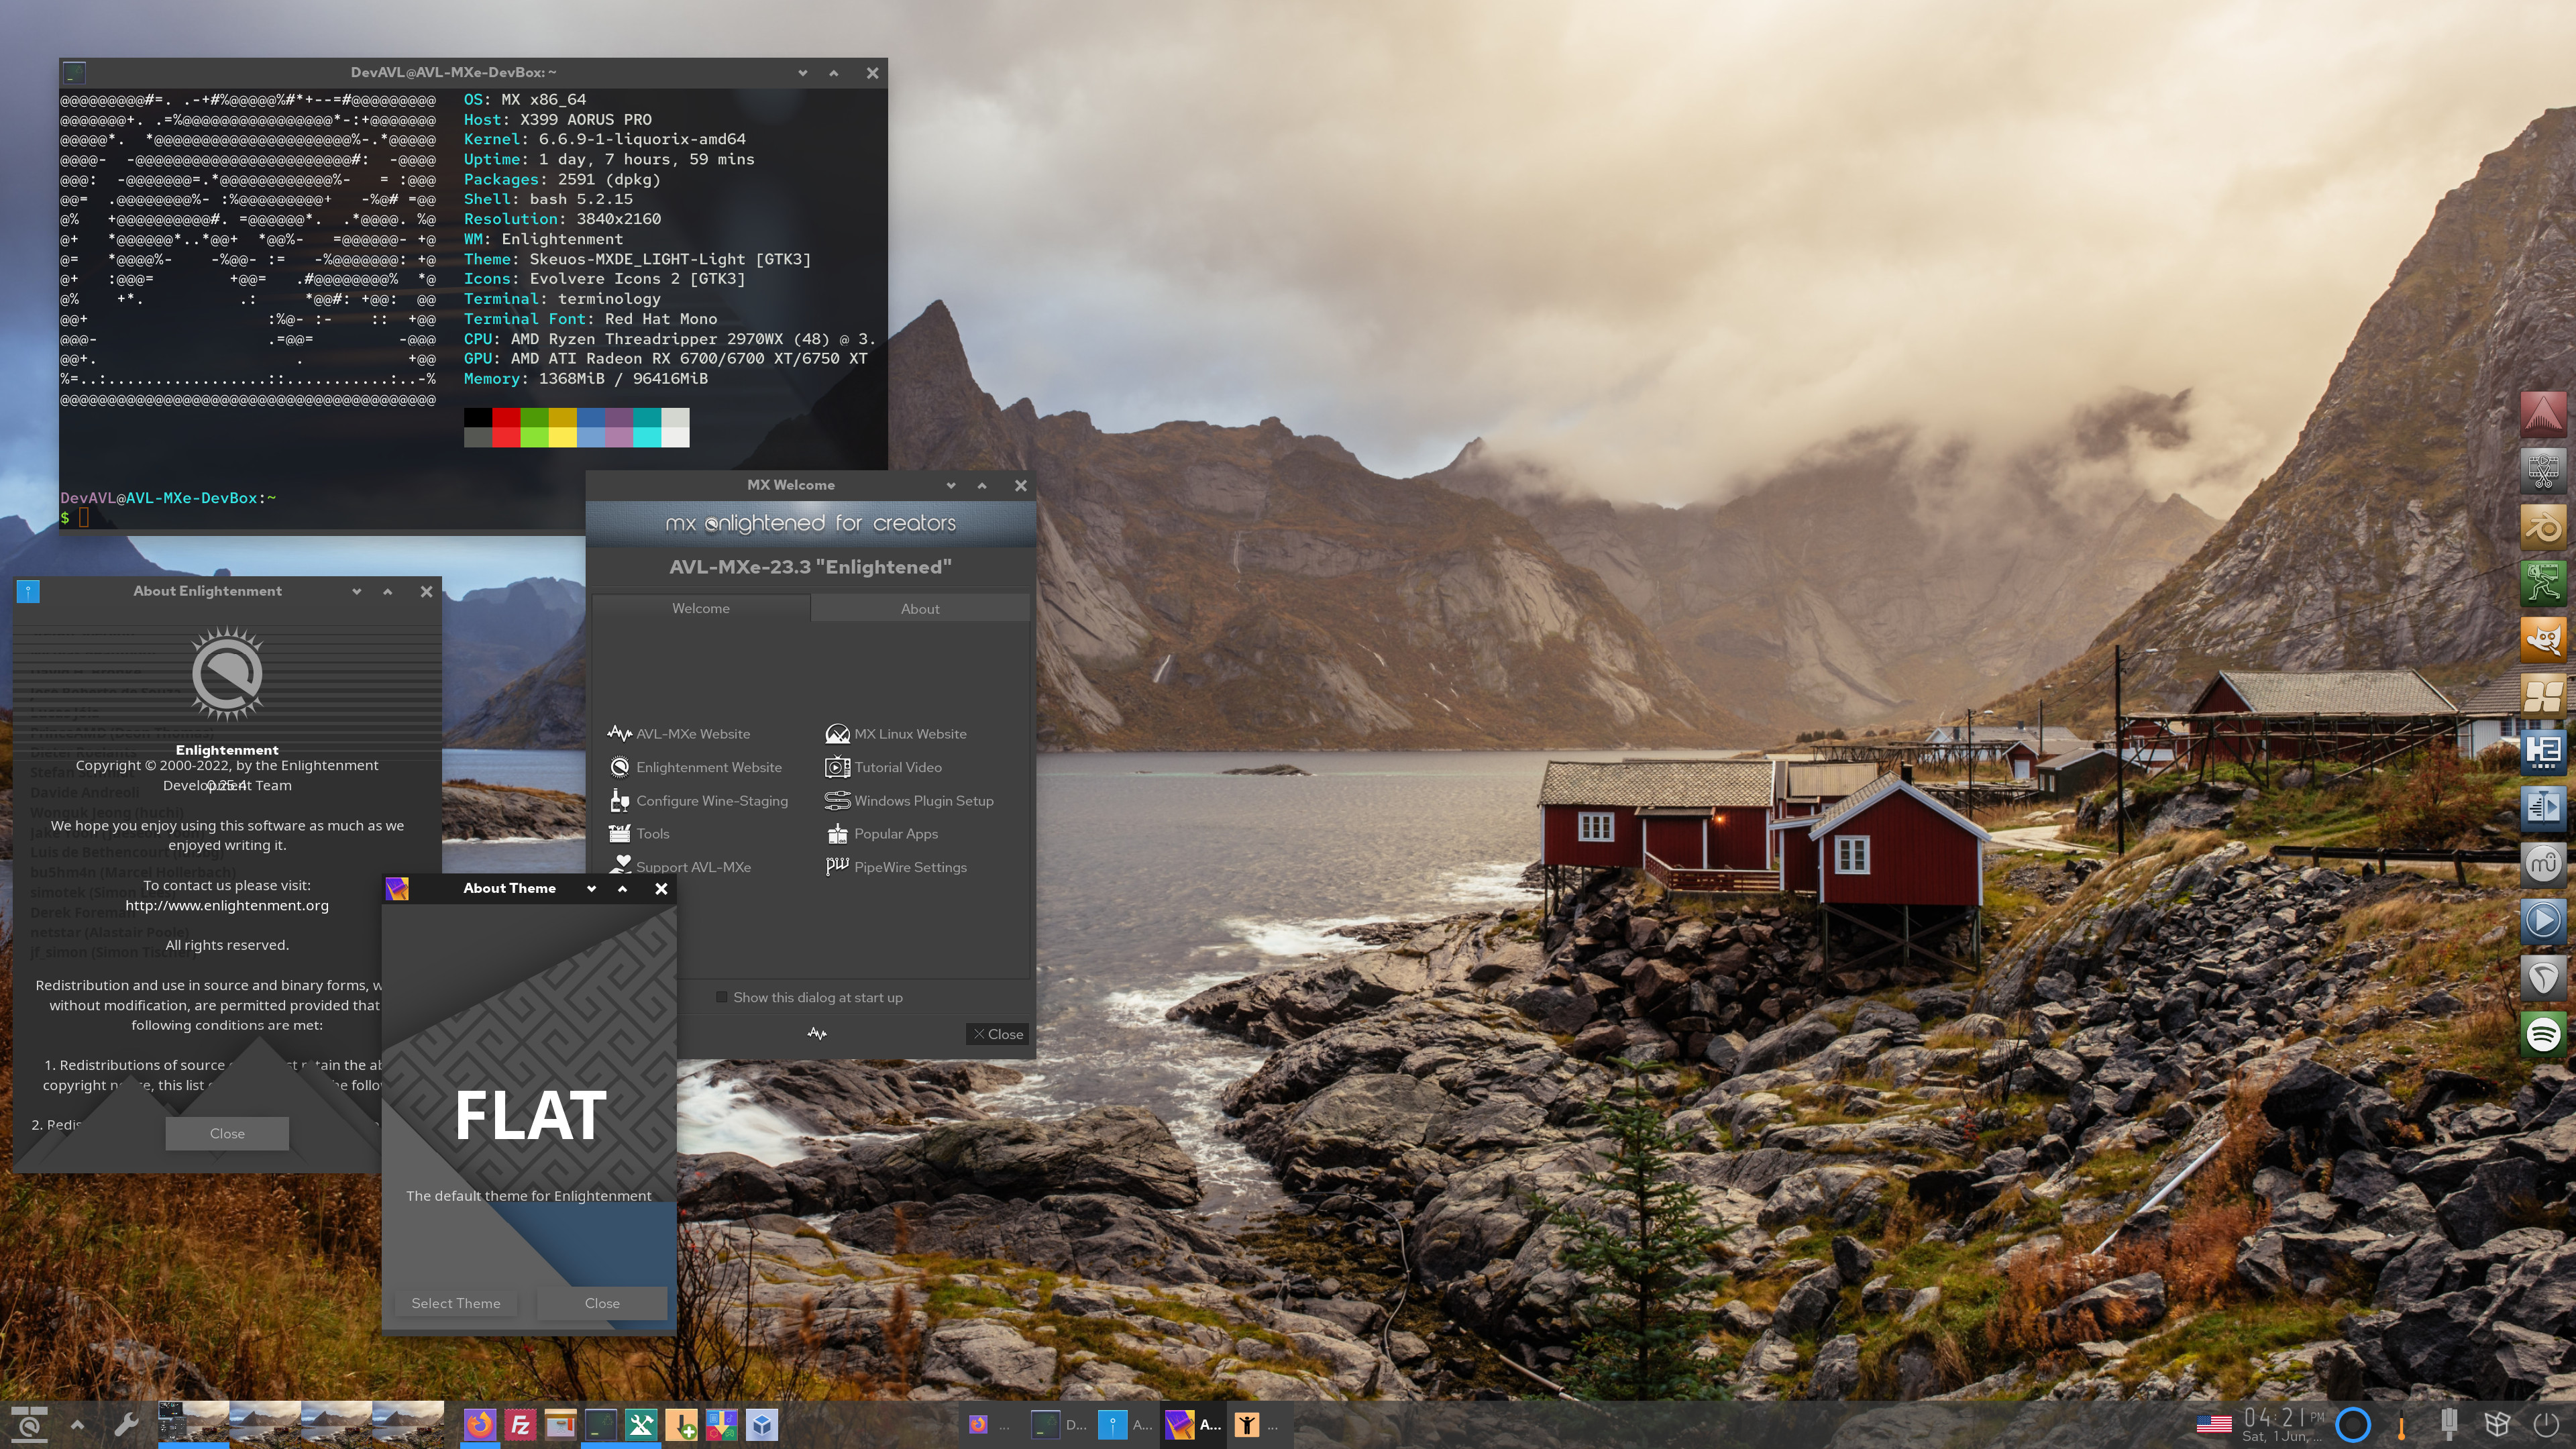2576x1449 pixels.
Task: Click the power button in the system tray
Action: 2545,1424
